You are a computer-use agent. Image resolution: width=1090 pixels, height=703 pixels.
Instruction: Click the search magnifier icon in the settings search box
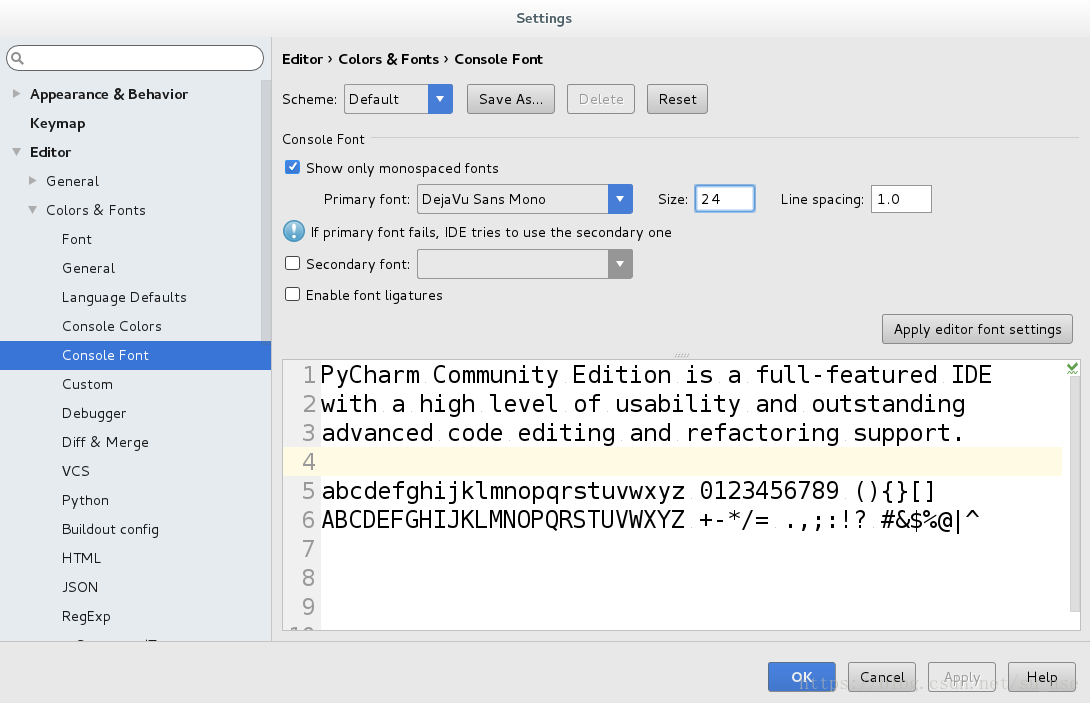pos(18,58)
